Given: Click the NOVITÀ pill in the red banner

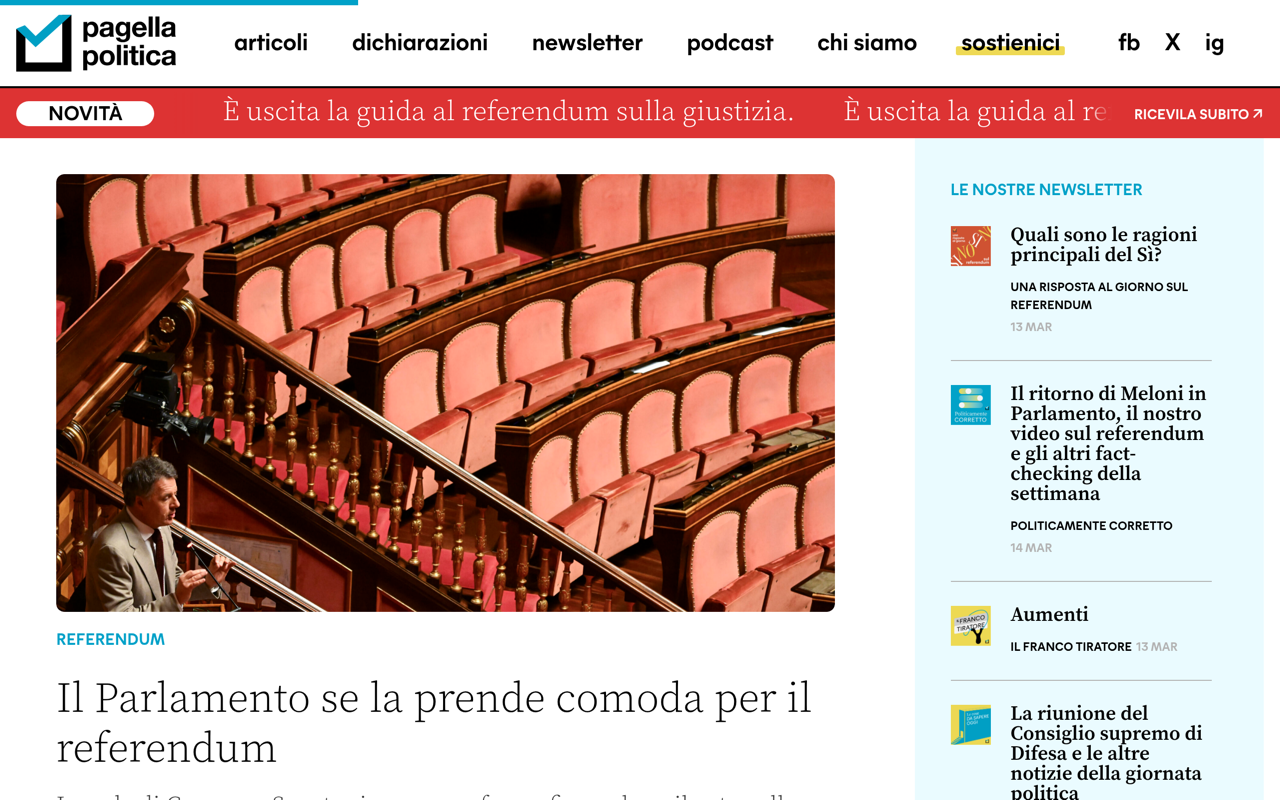Looking at the screenshot, I should (x=84, y=113).
